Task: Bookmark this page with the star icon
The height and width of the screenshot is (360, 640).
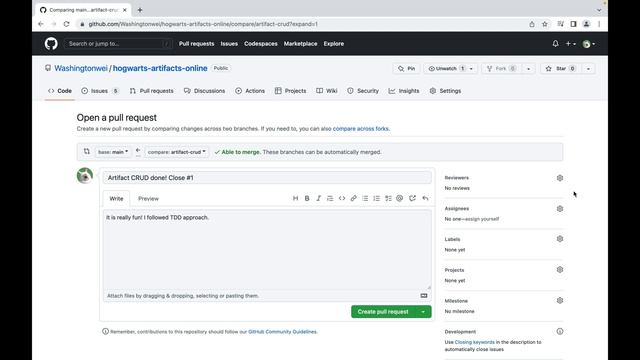Action: tap(544, 24)
